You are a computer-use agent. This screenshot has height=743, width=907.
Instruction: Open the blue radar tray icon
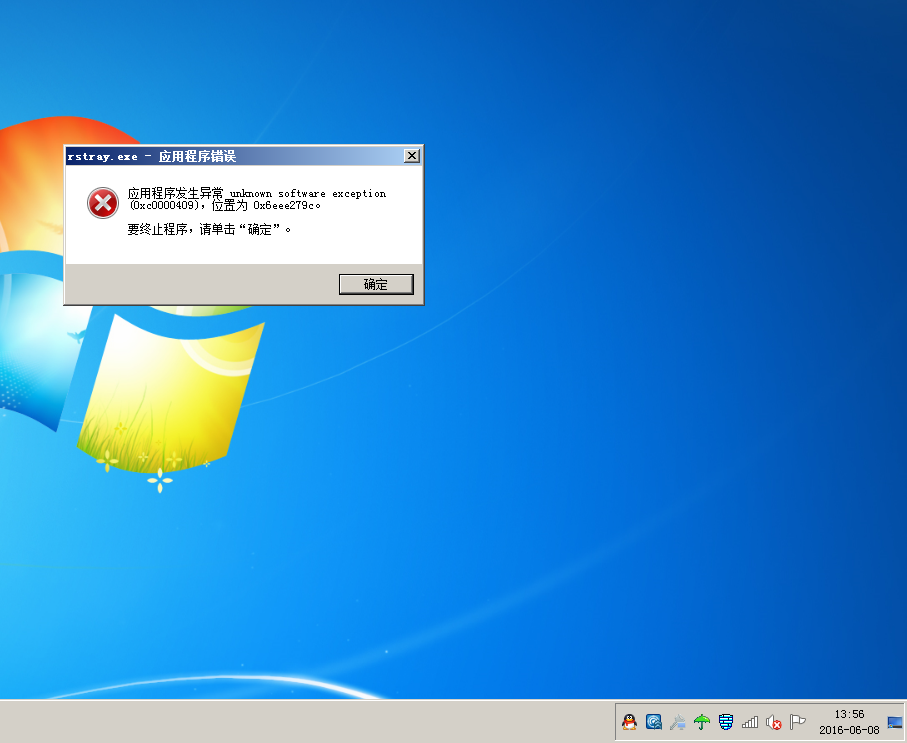pyautogui.click(x=654, y=722)
